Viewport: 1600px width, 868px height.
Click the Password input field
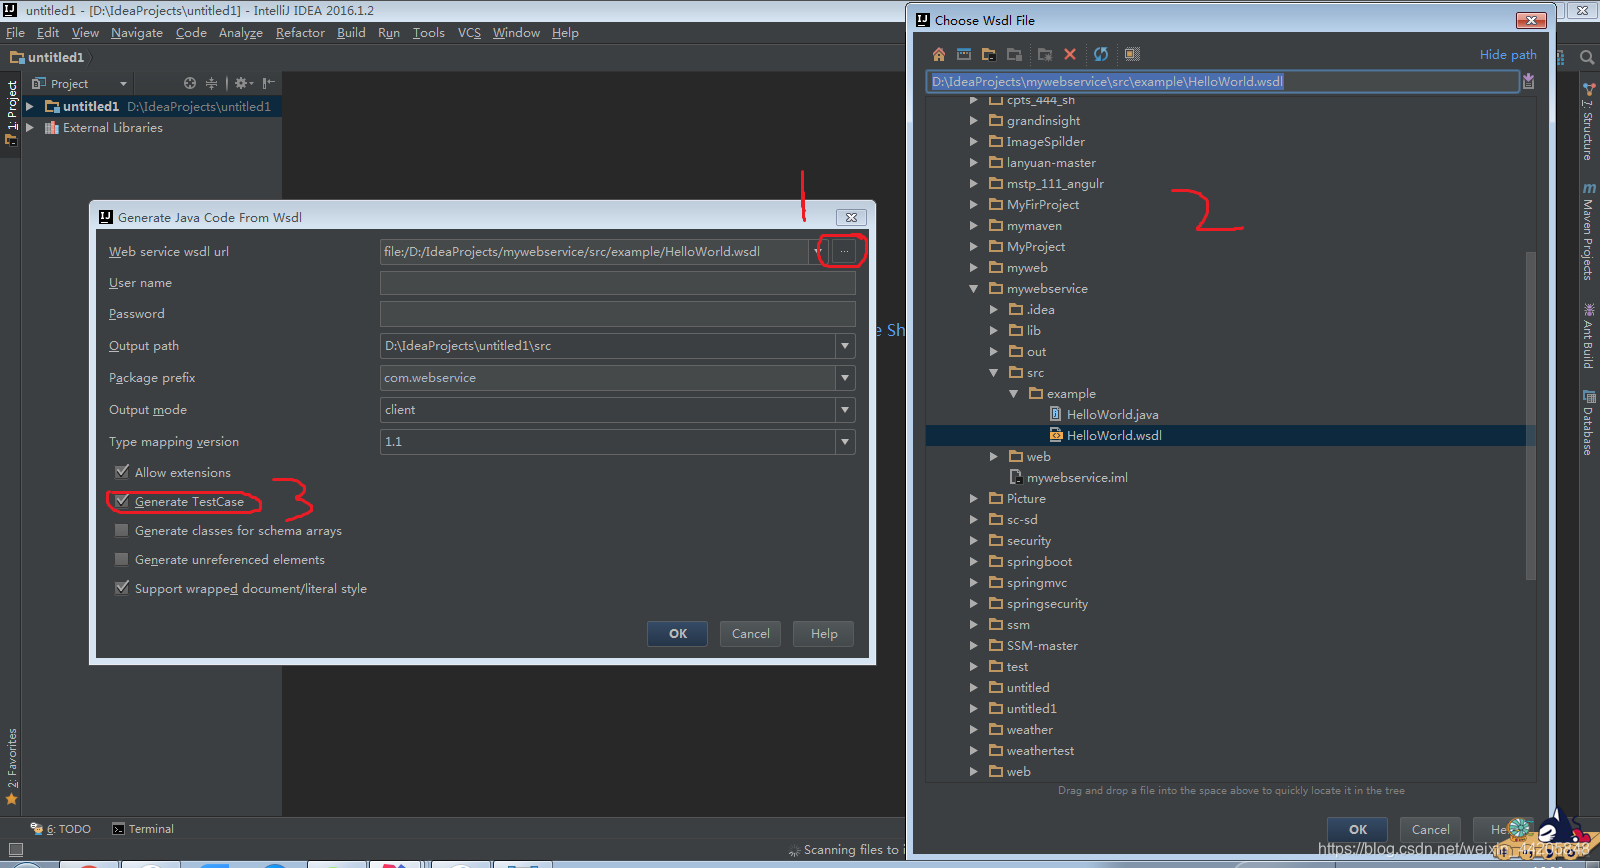tap(617, 314)
